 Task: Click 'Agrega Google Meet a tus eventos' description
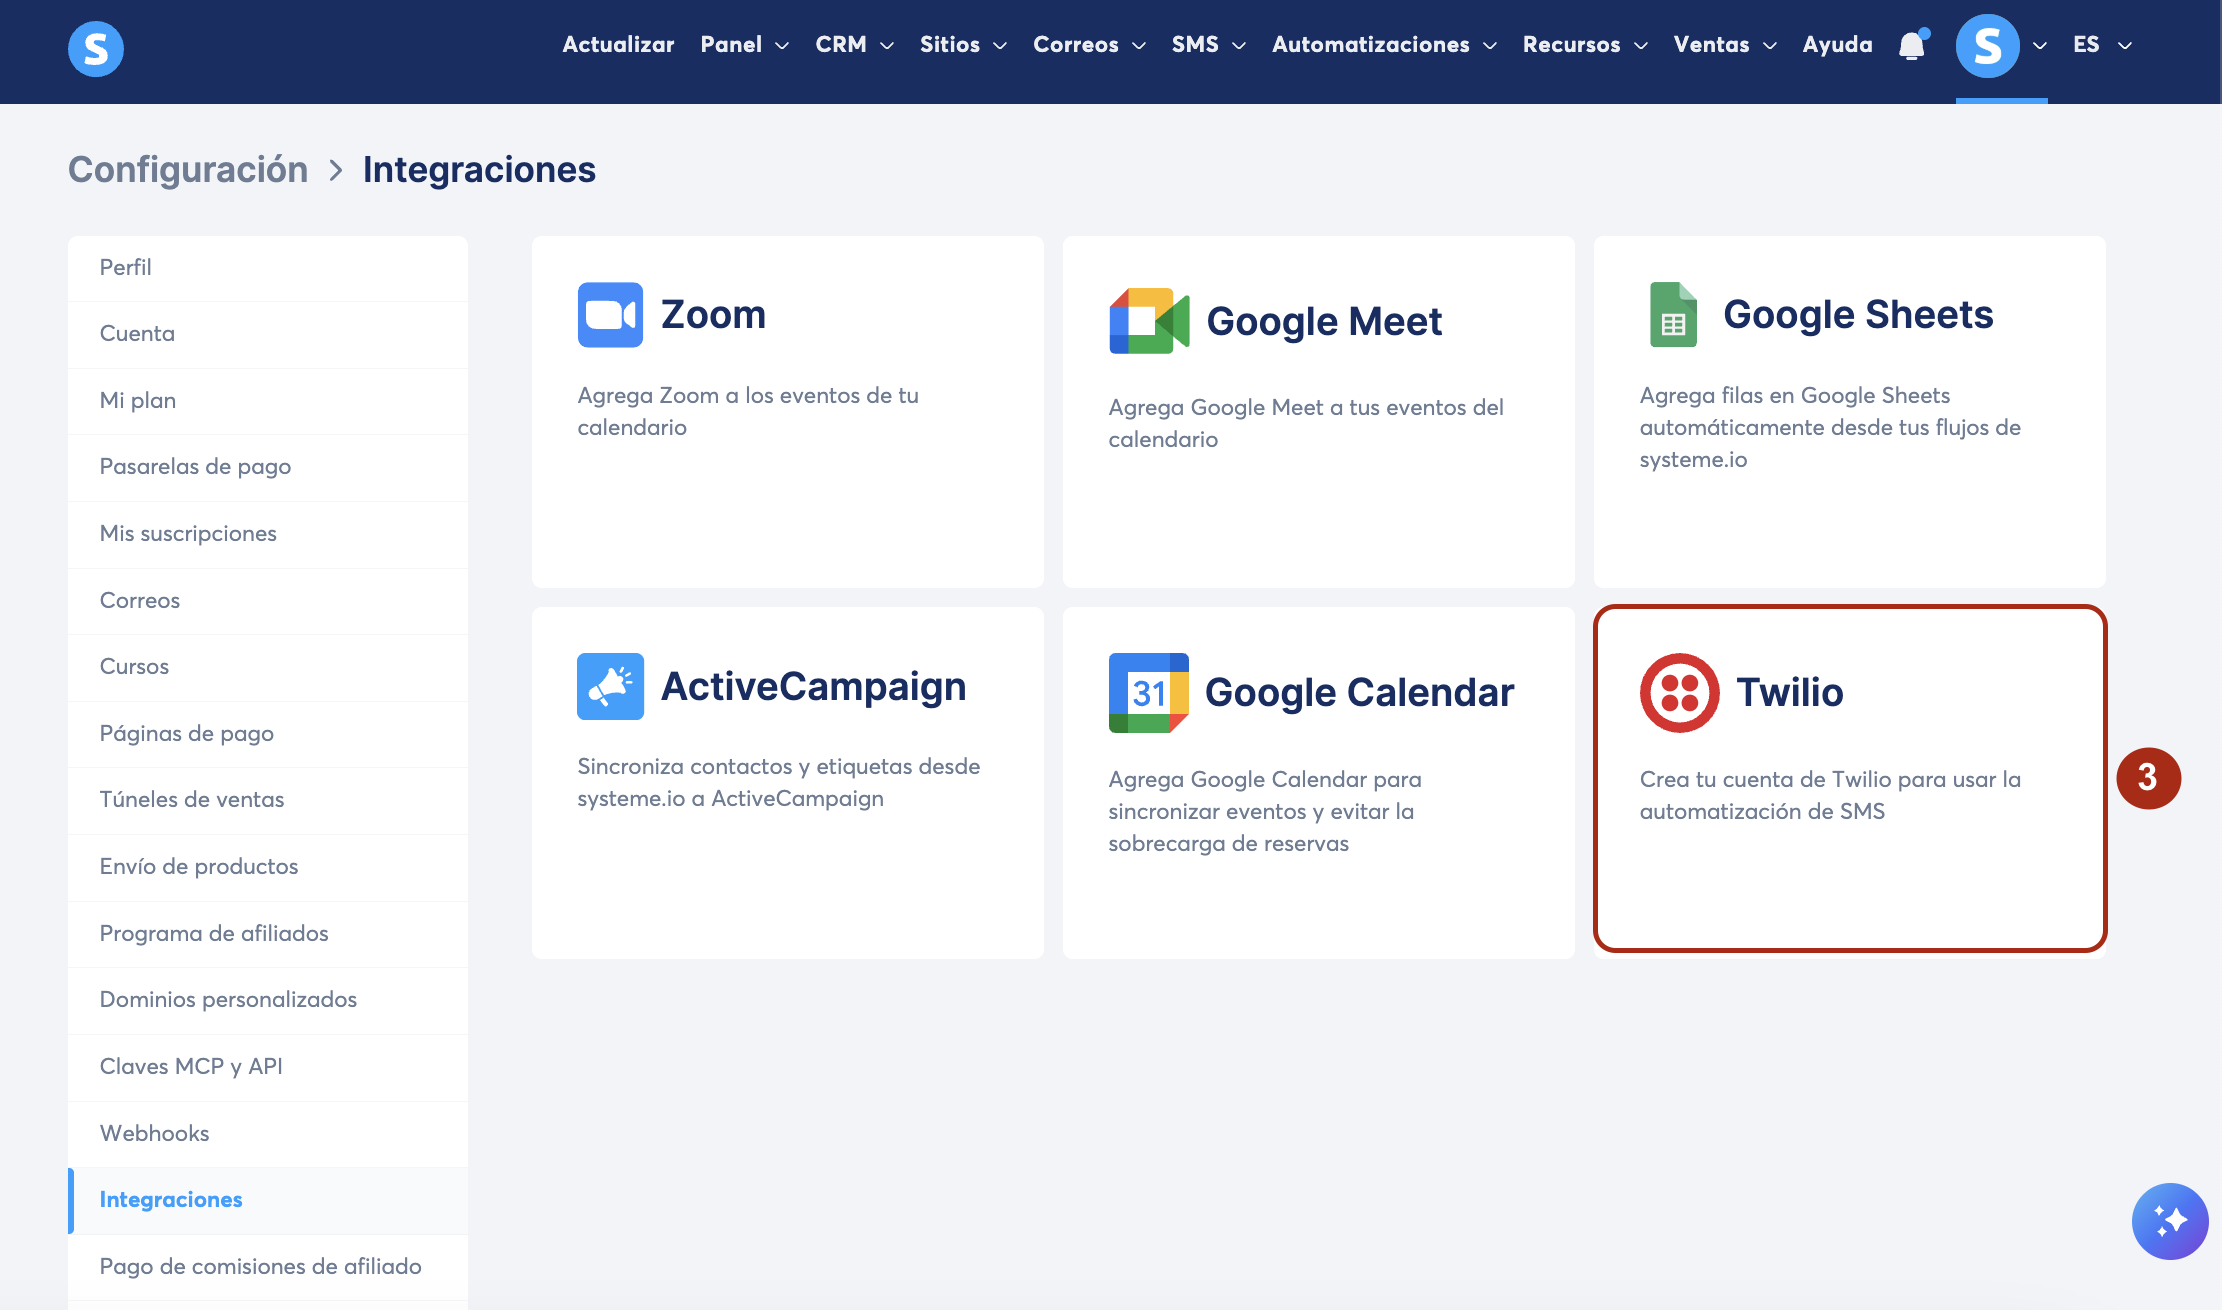(1306, 424)
